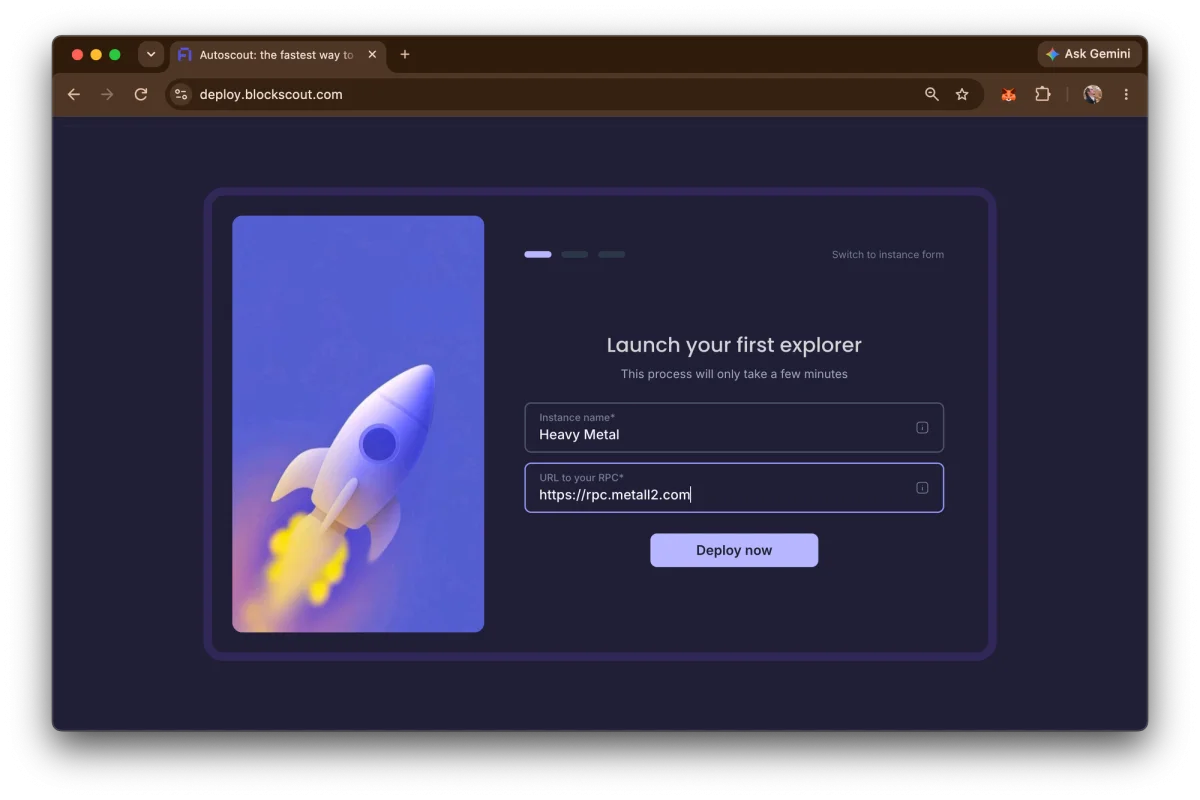Click the info icon in RPC URL field
Viewport: 1200px width, 800px height.
click(x=922, y=488)
